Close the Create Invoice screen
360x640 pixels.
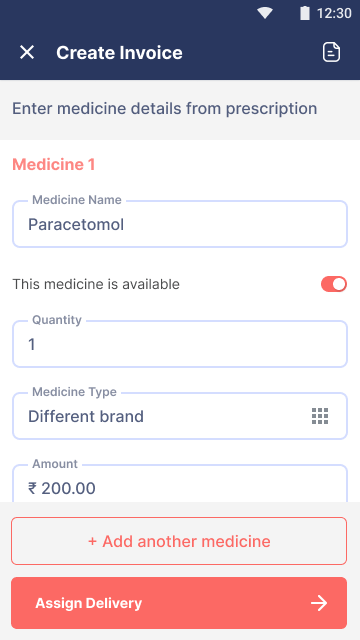pos(27,53)
